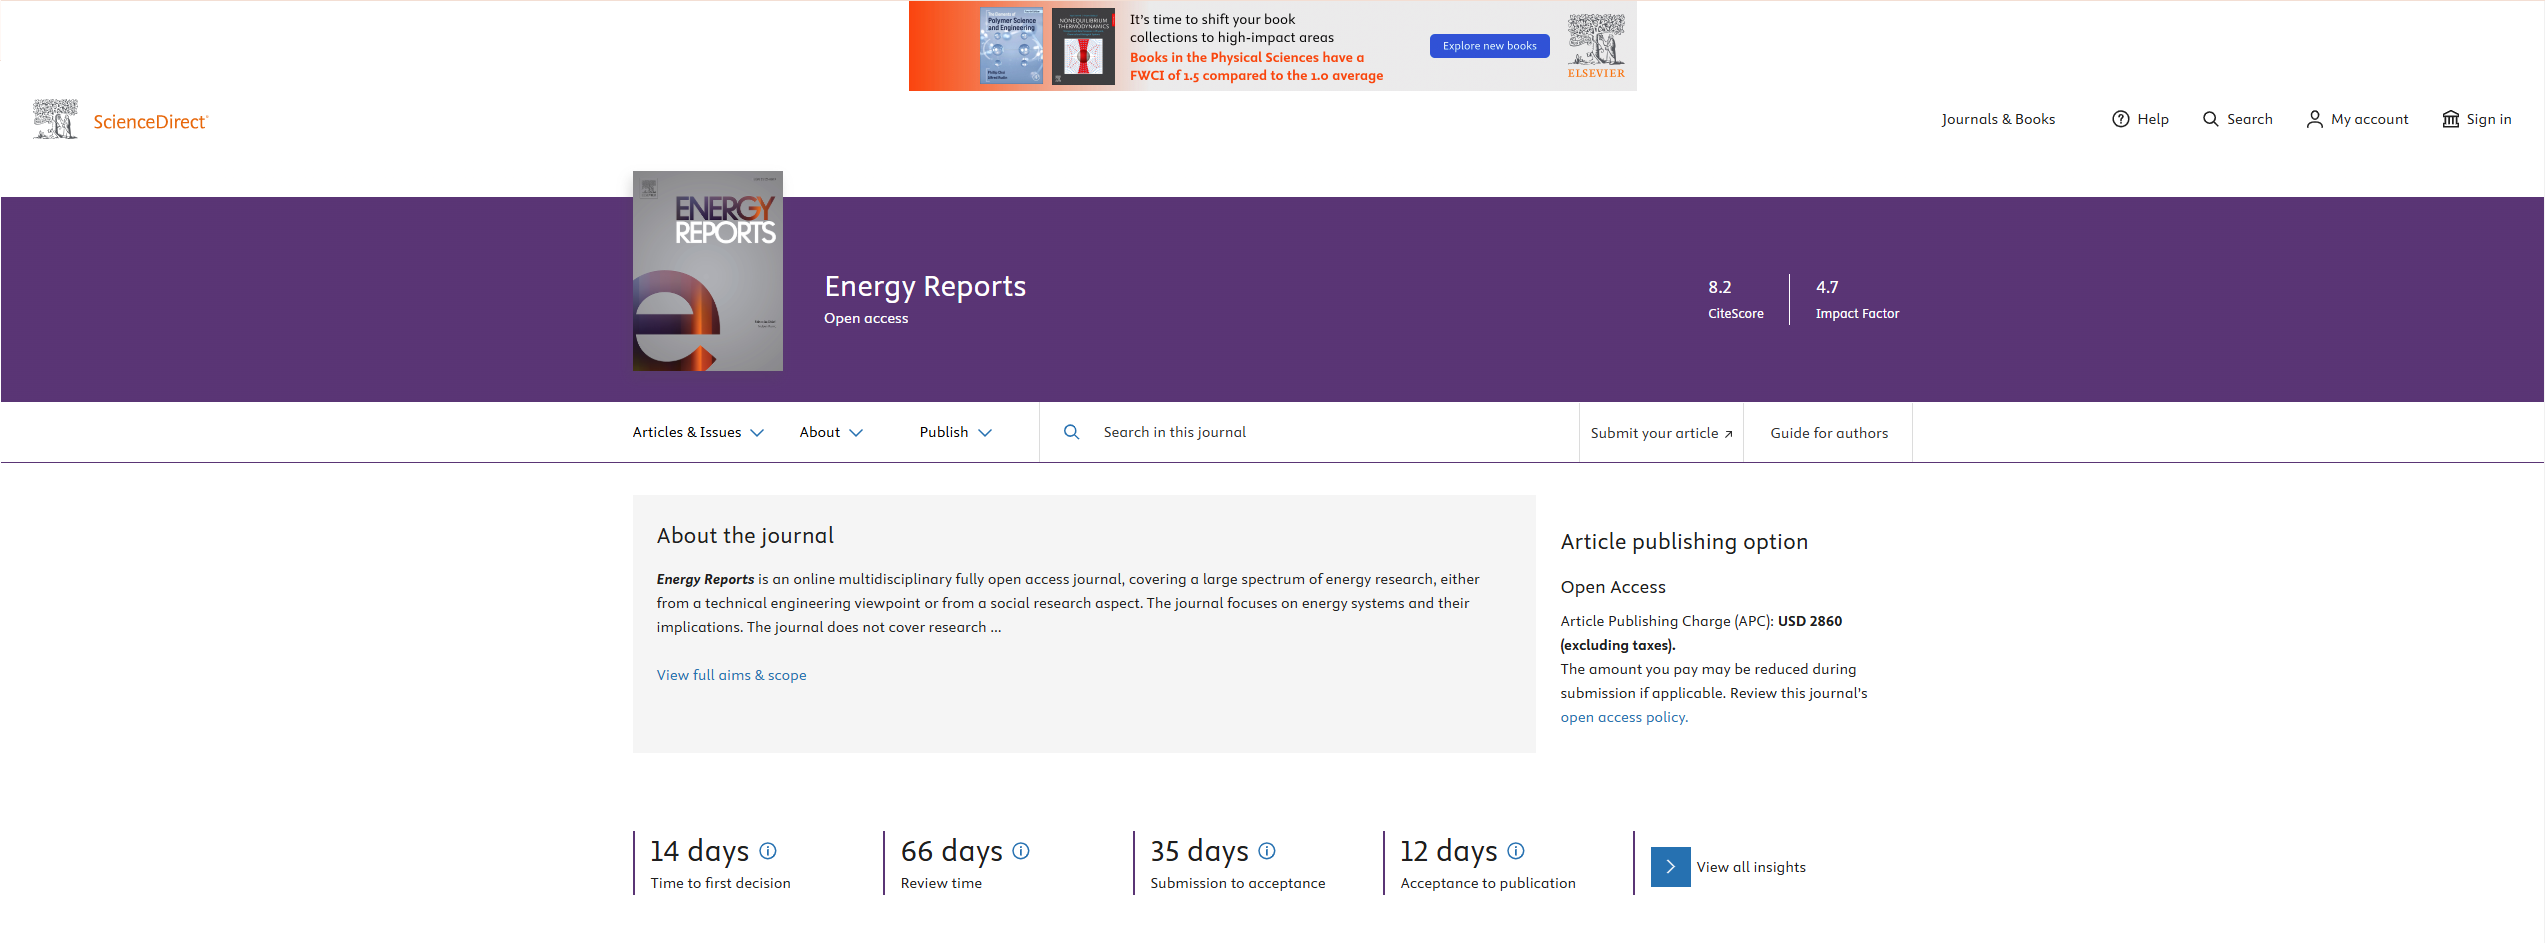Click chevron beside About

pyautogui.click(x=856, y=433)
